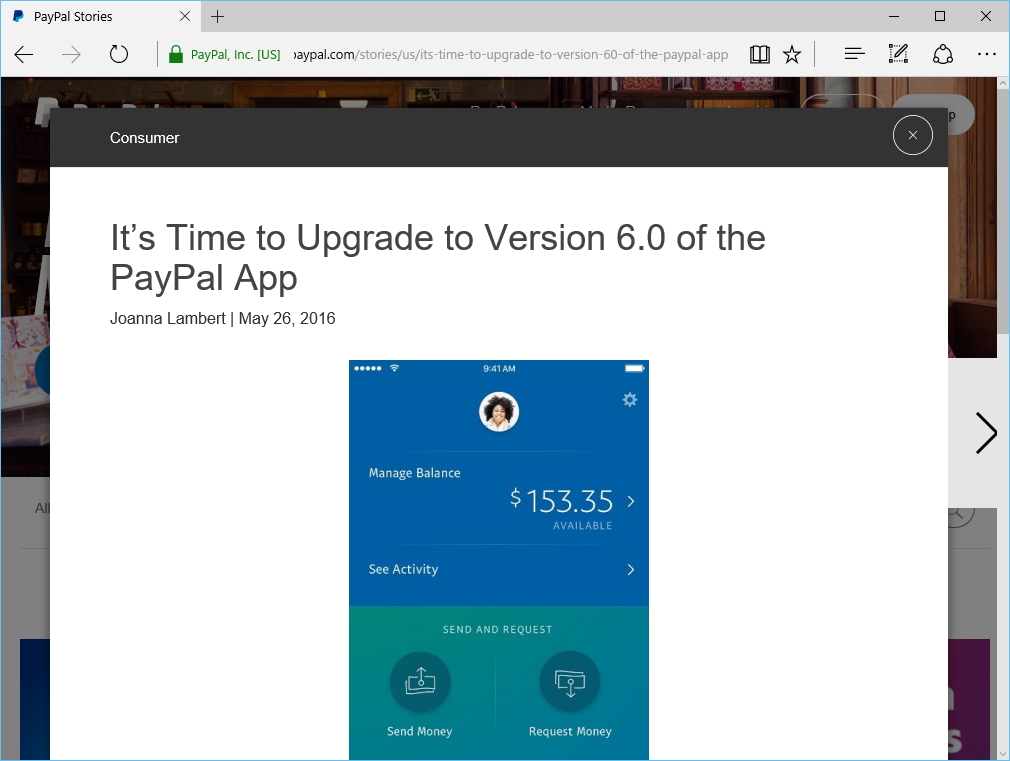The image size is (1010, 761).
Task: Add this page to favorites
Action: [792, 54]
